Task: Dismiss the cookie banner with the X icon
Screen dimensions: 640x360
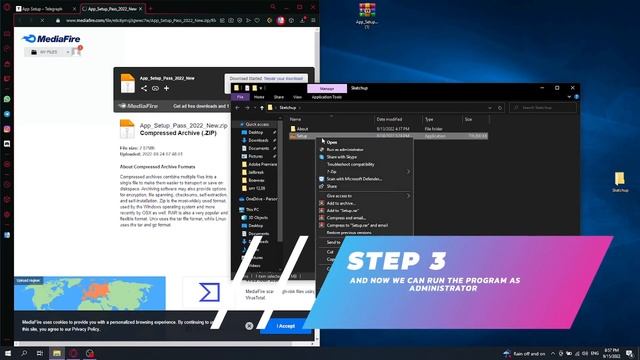Action: pyautogui.click(x=249, y=326)
